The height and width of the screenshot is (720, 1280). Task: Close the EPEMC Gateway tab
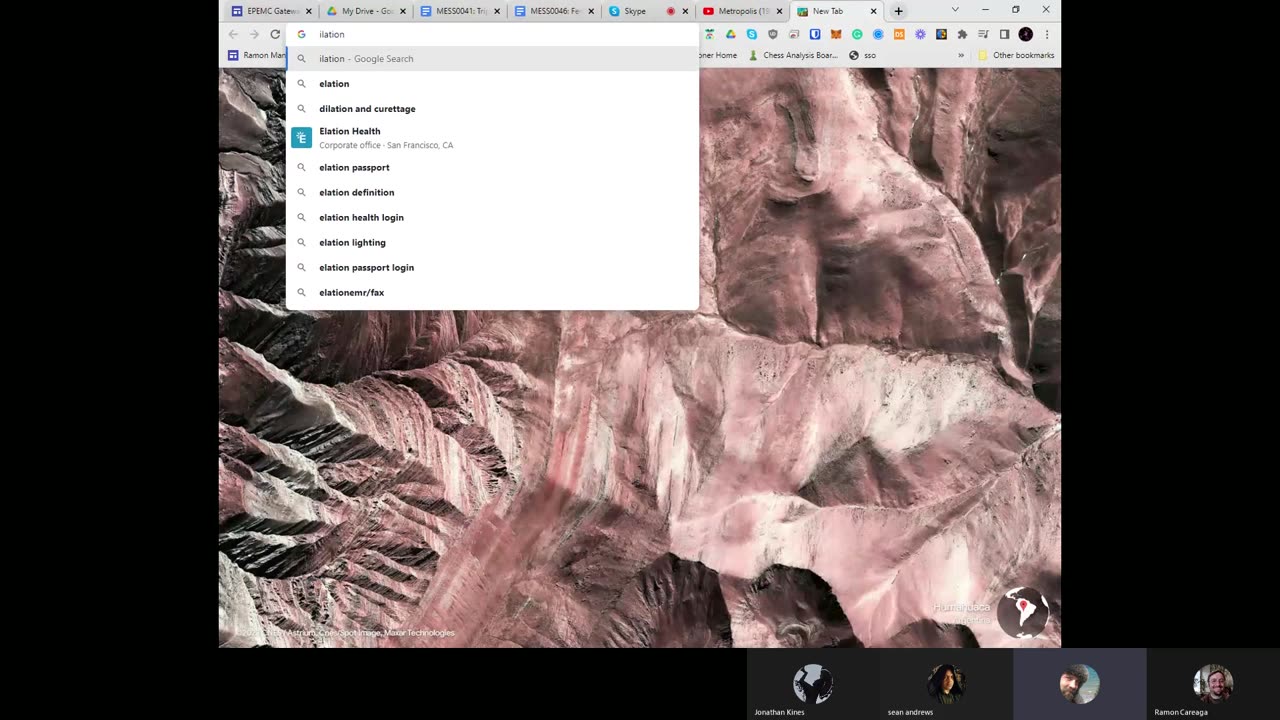(309, 11)
